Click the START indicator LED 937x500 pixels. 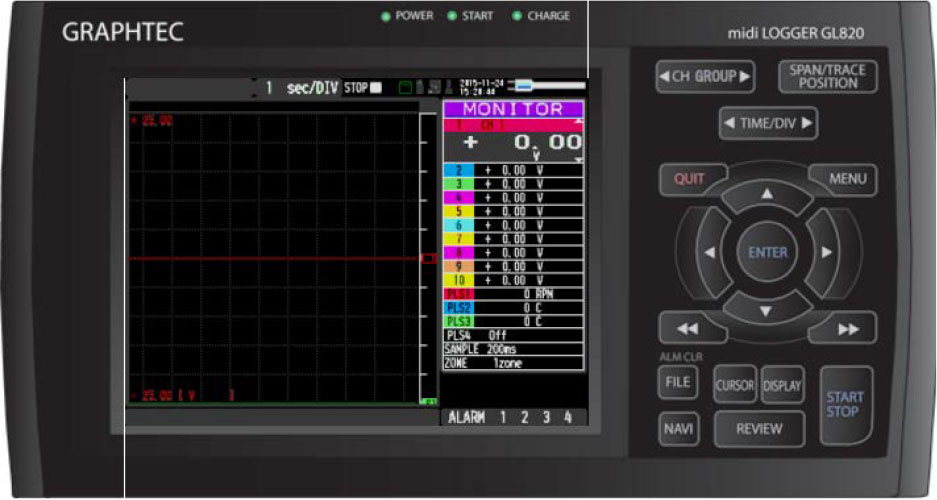point(452,16)
